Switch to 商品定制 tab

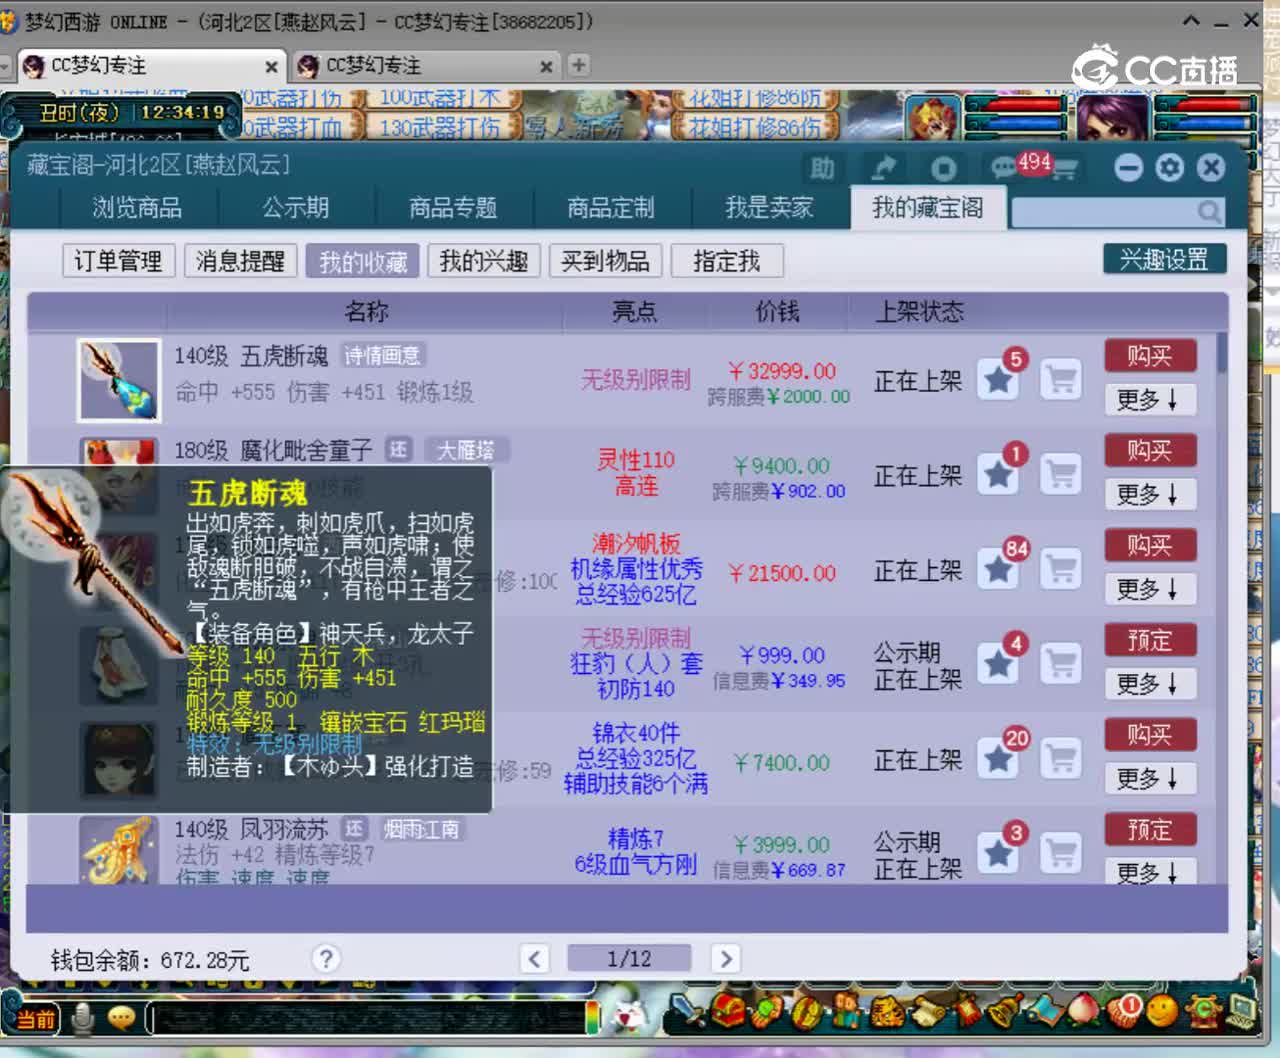pos(611,208)
